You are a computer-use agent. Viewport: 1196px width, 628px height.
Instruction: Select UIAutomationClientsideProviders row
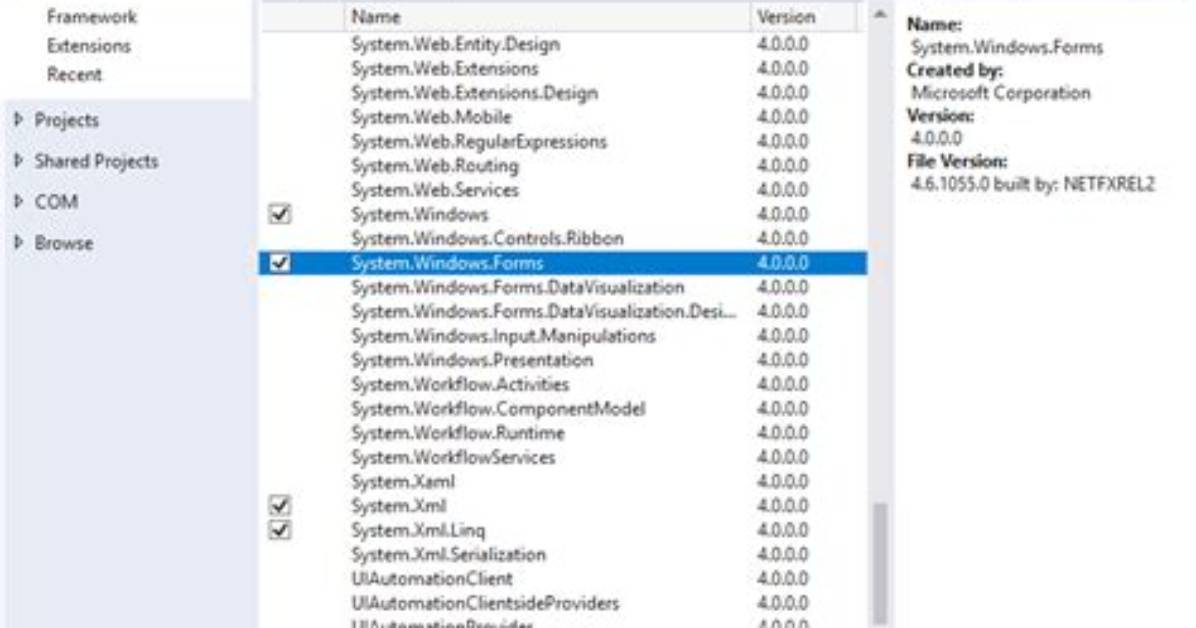(563, 604)
